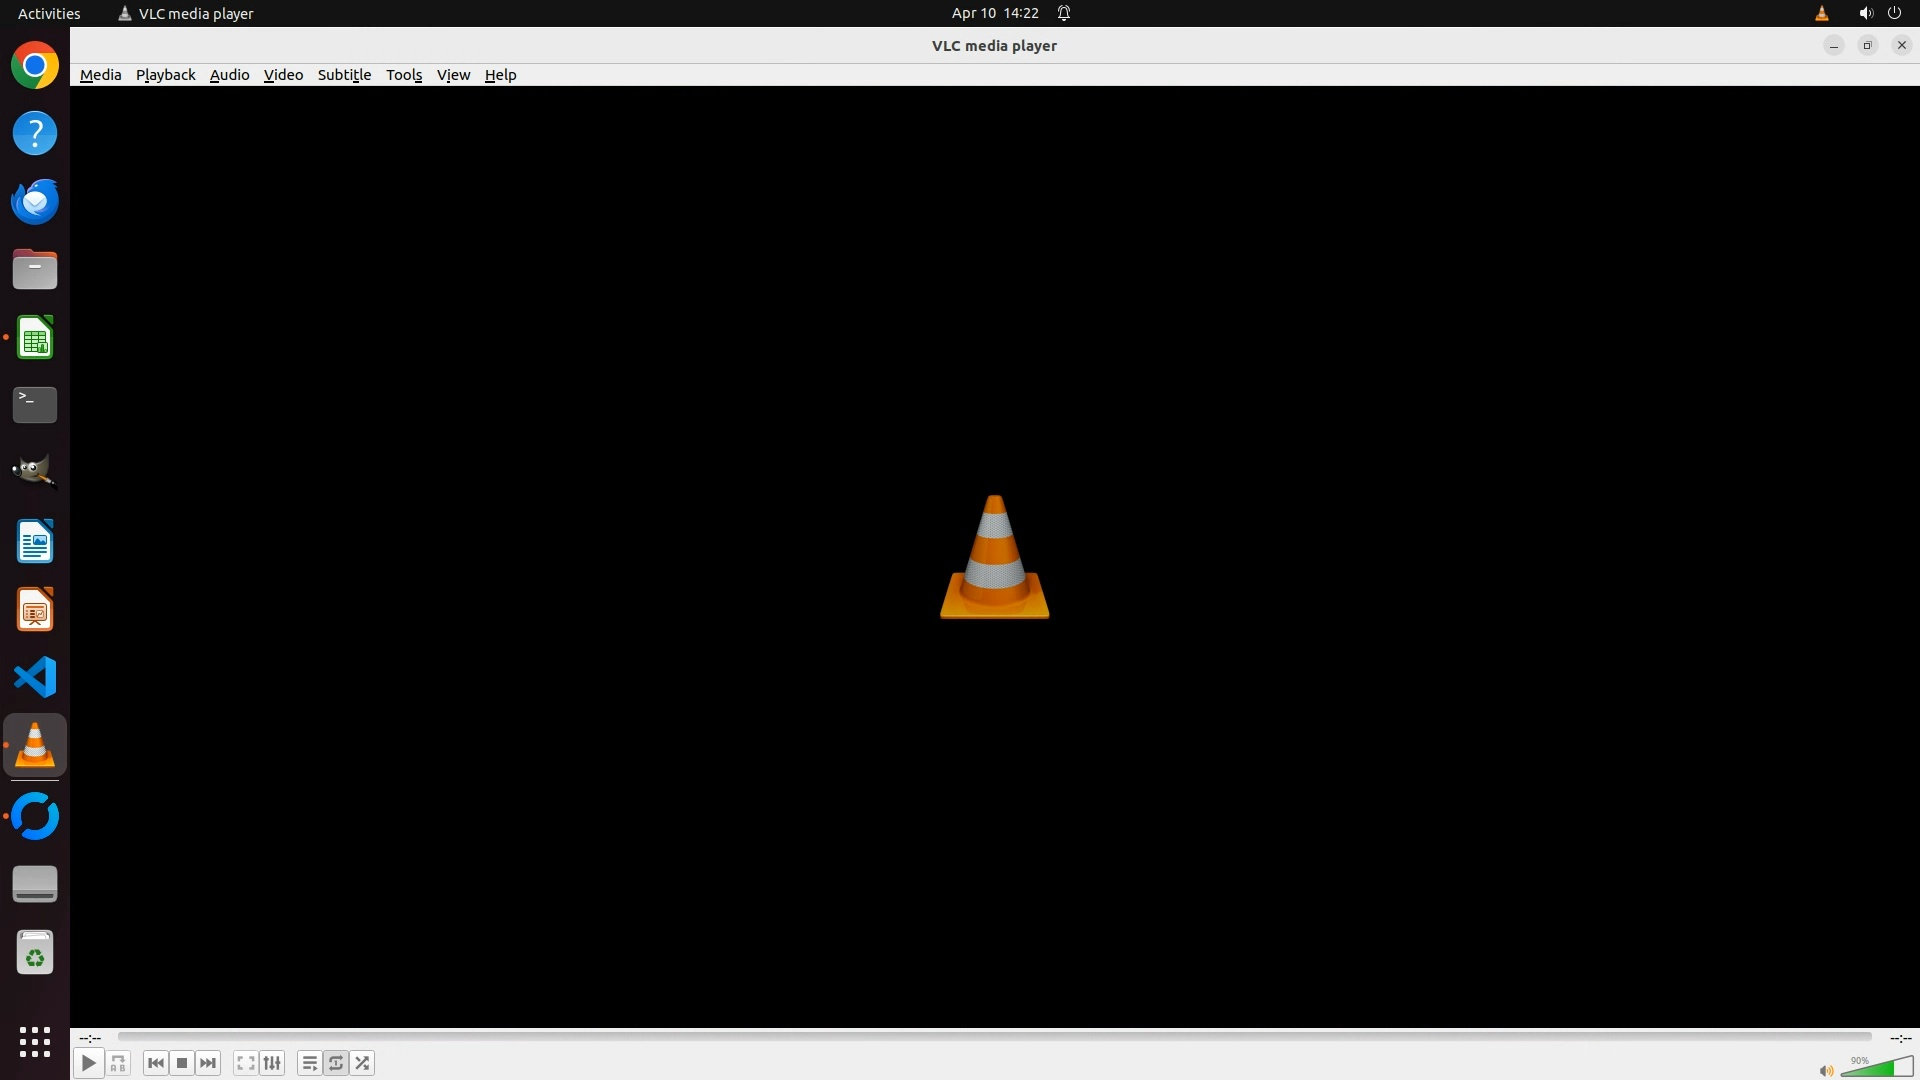The image size is (1920, 1080).
Task: Expand the Tools menu
Action: 404,75
